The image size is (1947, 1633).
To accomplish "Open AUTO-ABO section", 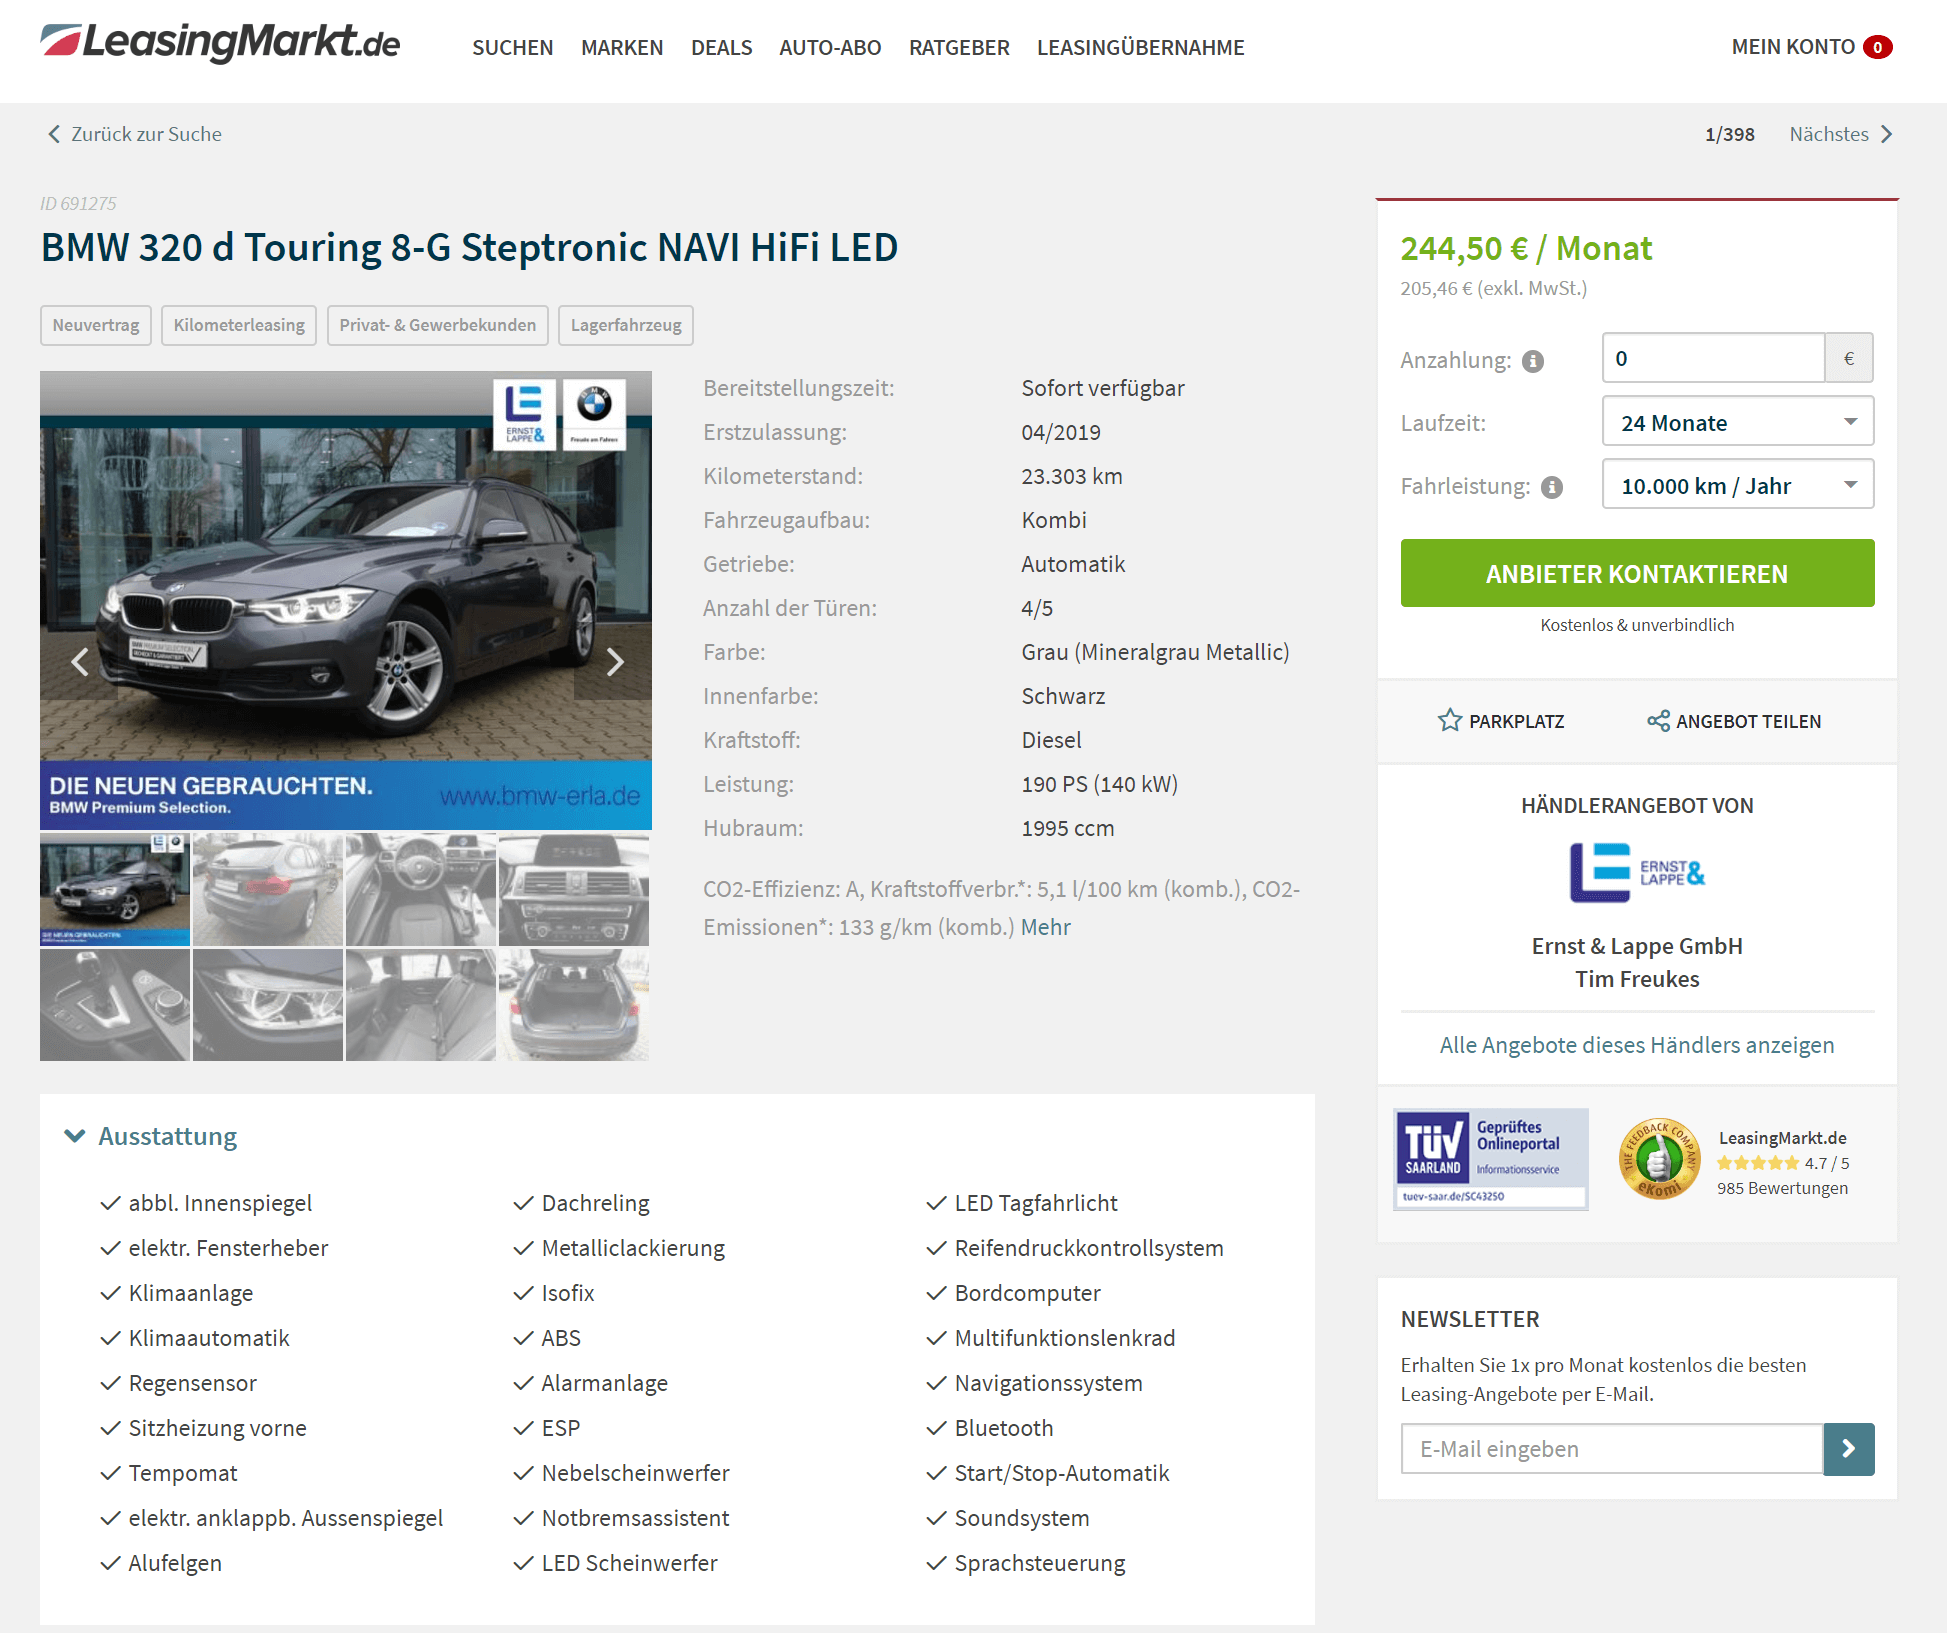I will (x=830, y=48).
